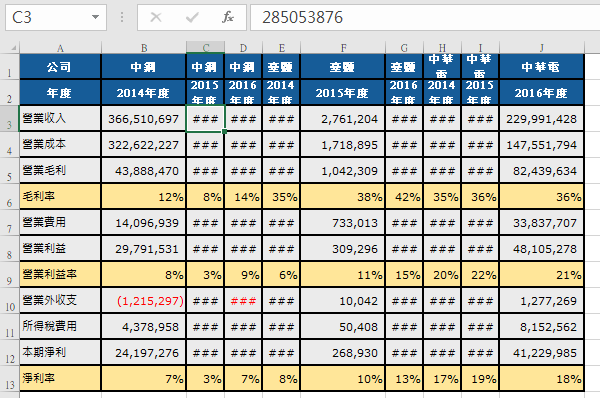Select column F header
Viewport: 600px width, 398px height.
pyautogui.click(x=343, y=48)
